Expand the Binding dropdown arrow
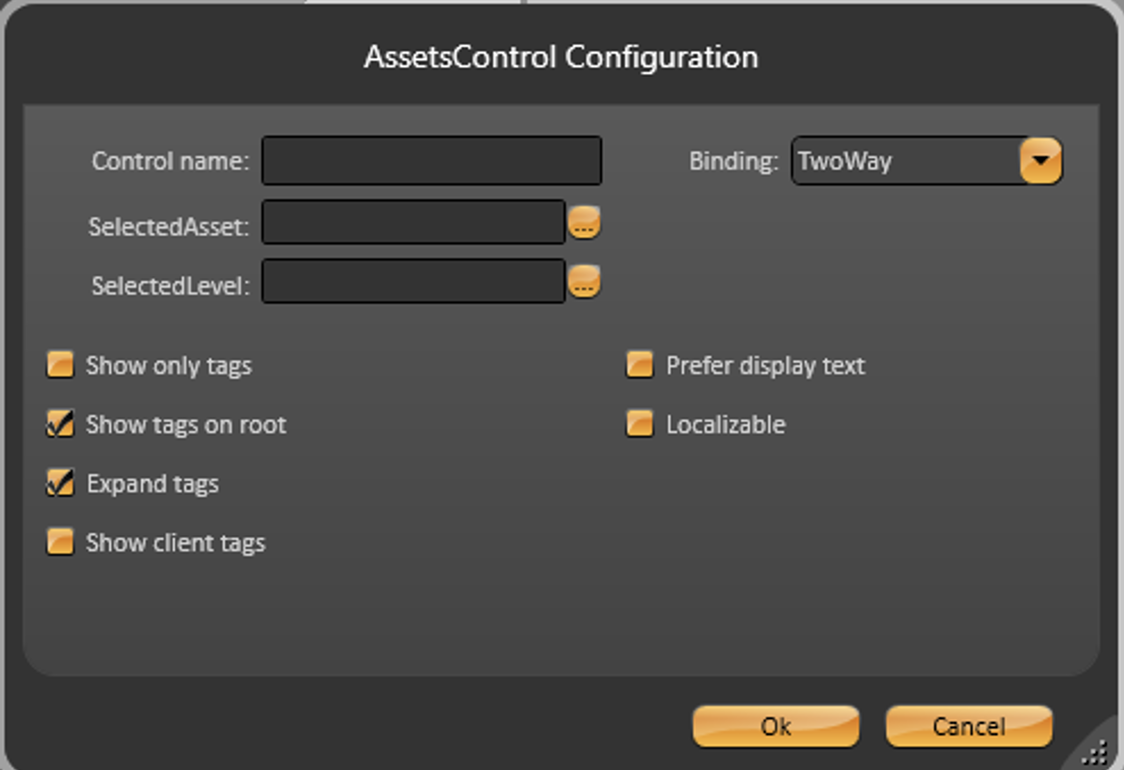Viewport: 1124px width, 770px height. click(1040, 161)
